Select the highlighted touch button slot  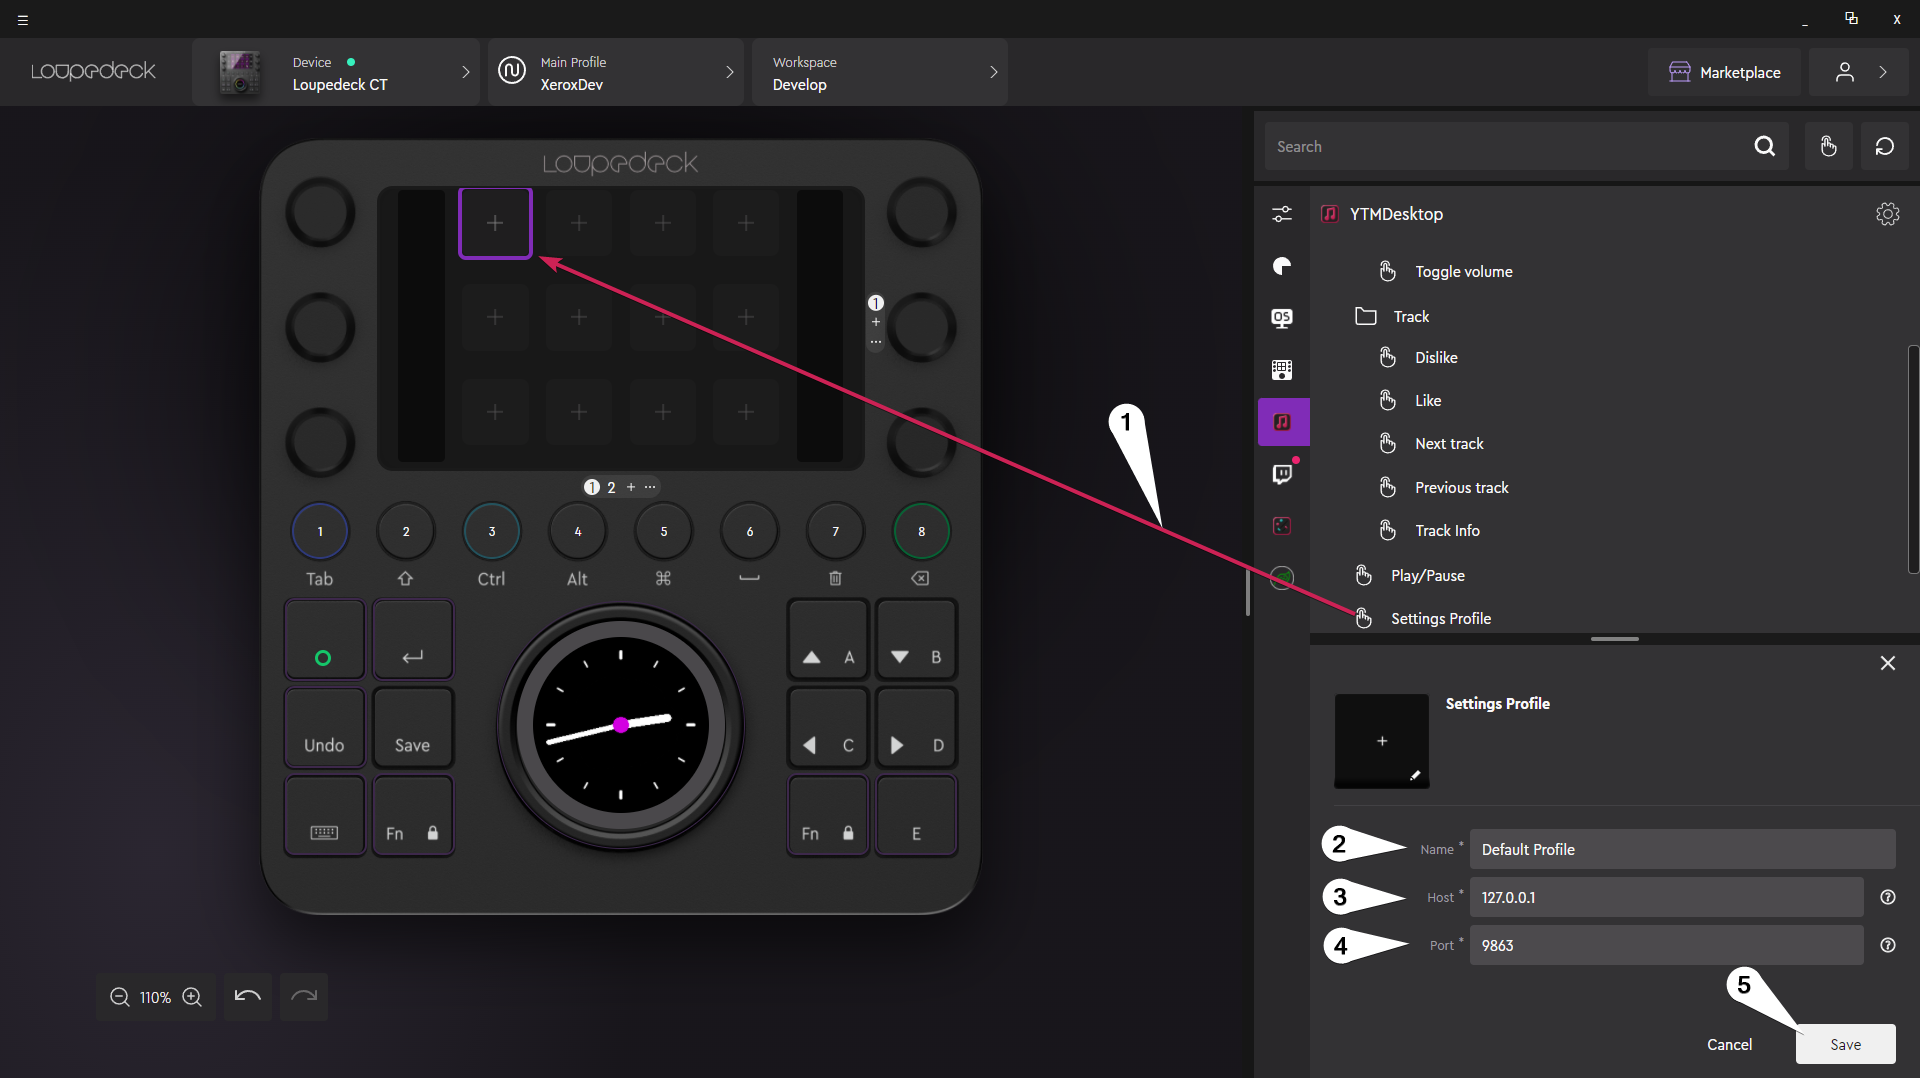tap(495, 223)
